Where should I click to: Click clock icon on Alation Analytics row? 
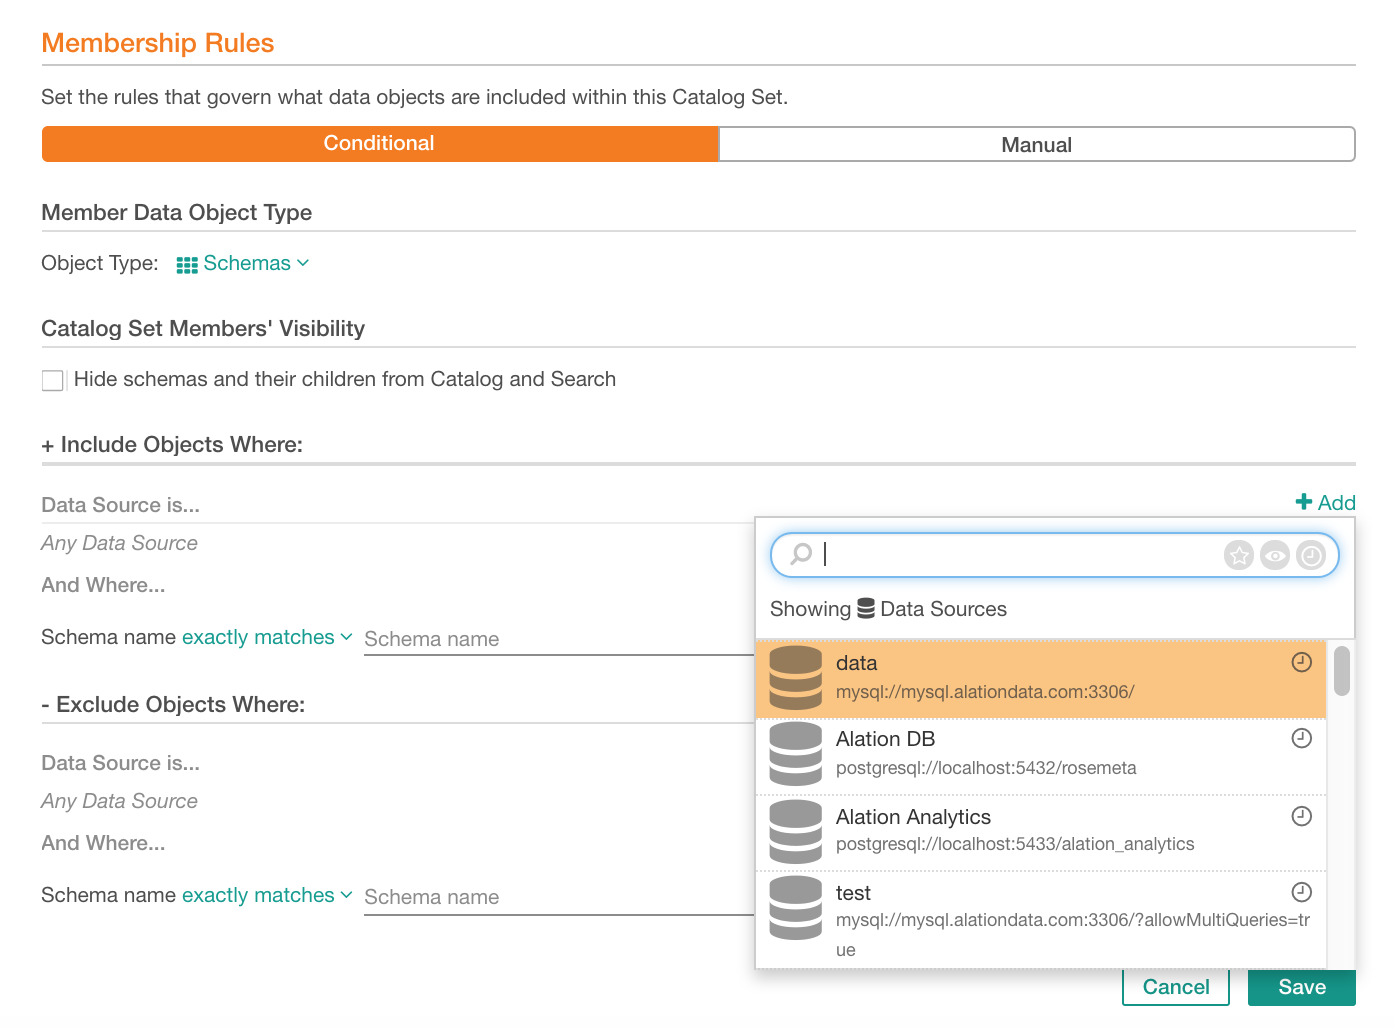click(1301, 816)
